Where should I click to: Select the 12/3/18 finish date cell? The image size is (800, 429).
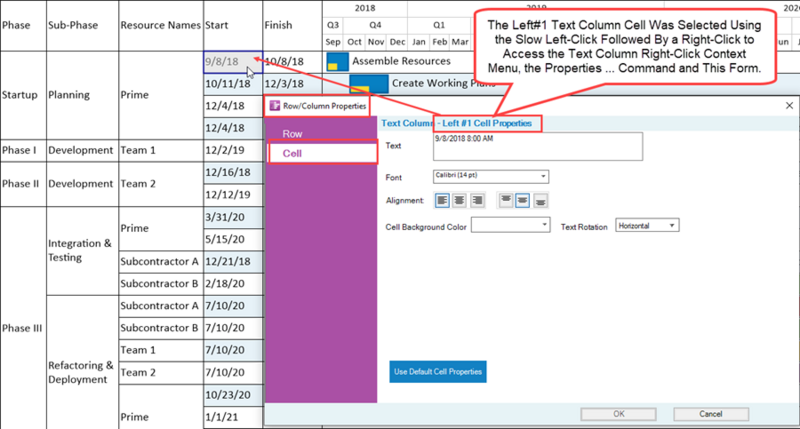coord(293,84)
